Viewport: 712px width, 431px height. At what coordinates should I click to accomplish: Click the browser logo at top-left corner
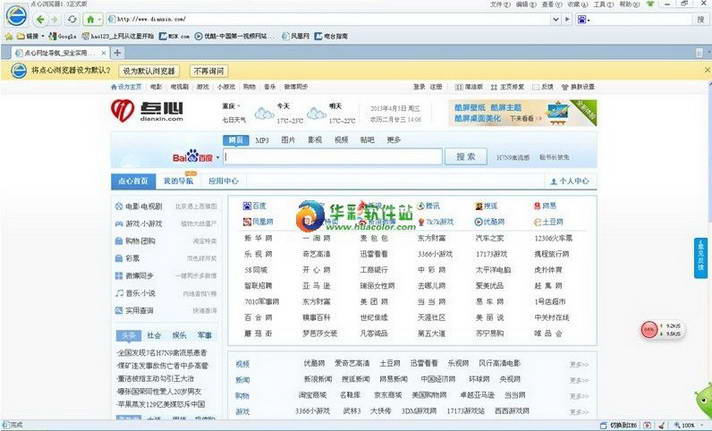pos(16,15)
